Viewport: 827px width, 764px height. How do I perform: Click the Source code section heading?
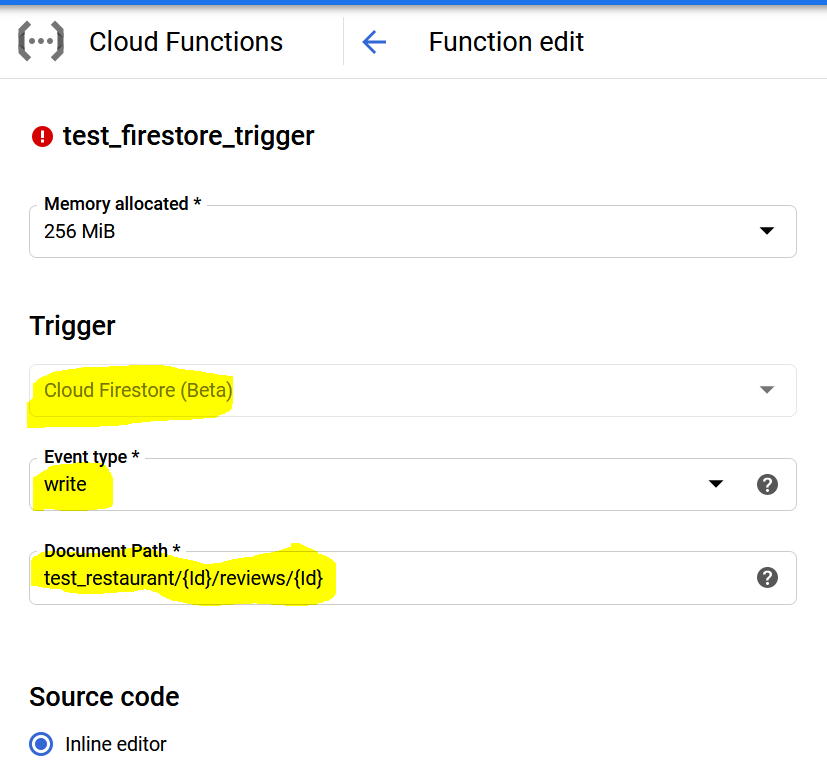[104, 697]
